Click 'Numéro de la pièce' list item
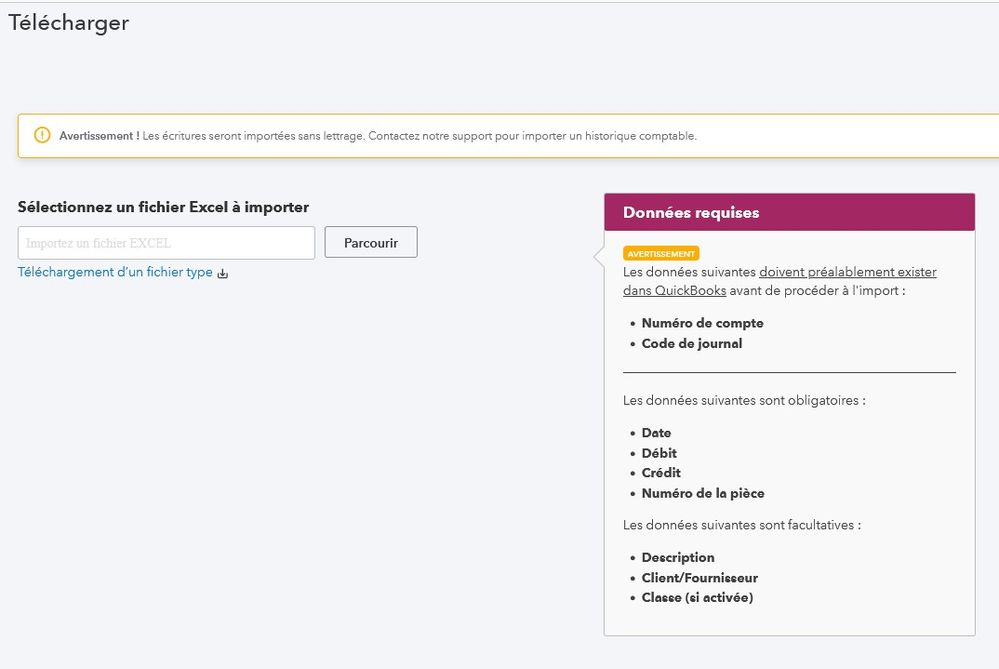This screenshot has height=669, width=999. 703,492
